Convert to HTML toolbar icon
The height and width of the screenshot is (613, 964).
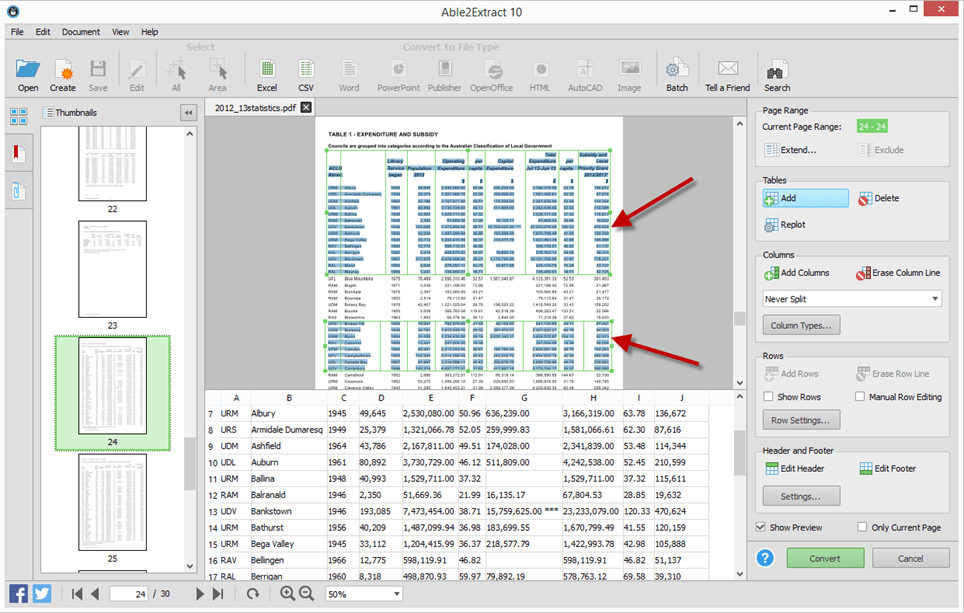pyautogui.click(x=540, y=75)
